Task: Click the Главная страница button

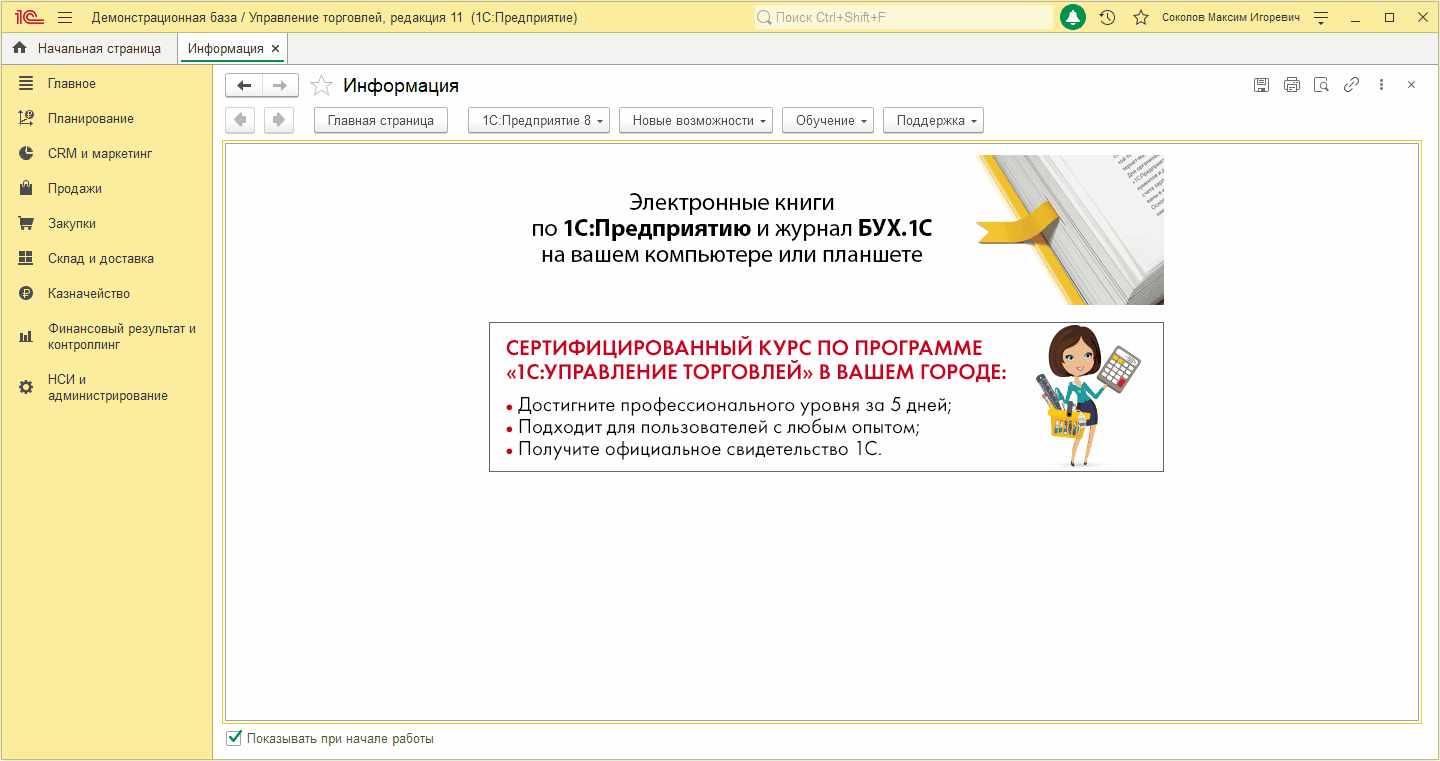Action: (381, 120)
